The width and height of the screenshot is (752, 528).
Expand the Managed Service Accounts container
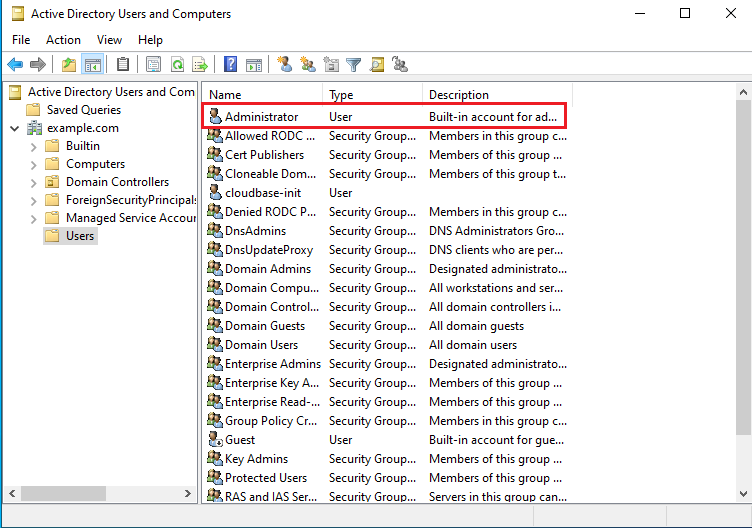33,219
